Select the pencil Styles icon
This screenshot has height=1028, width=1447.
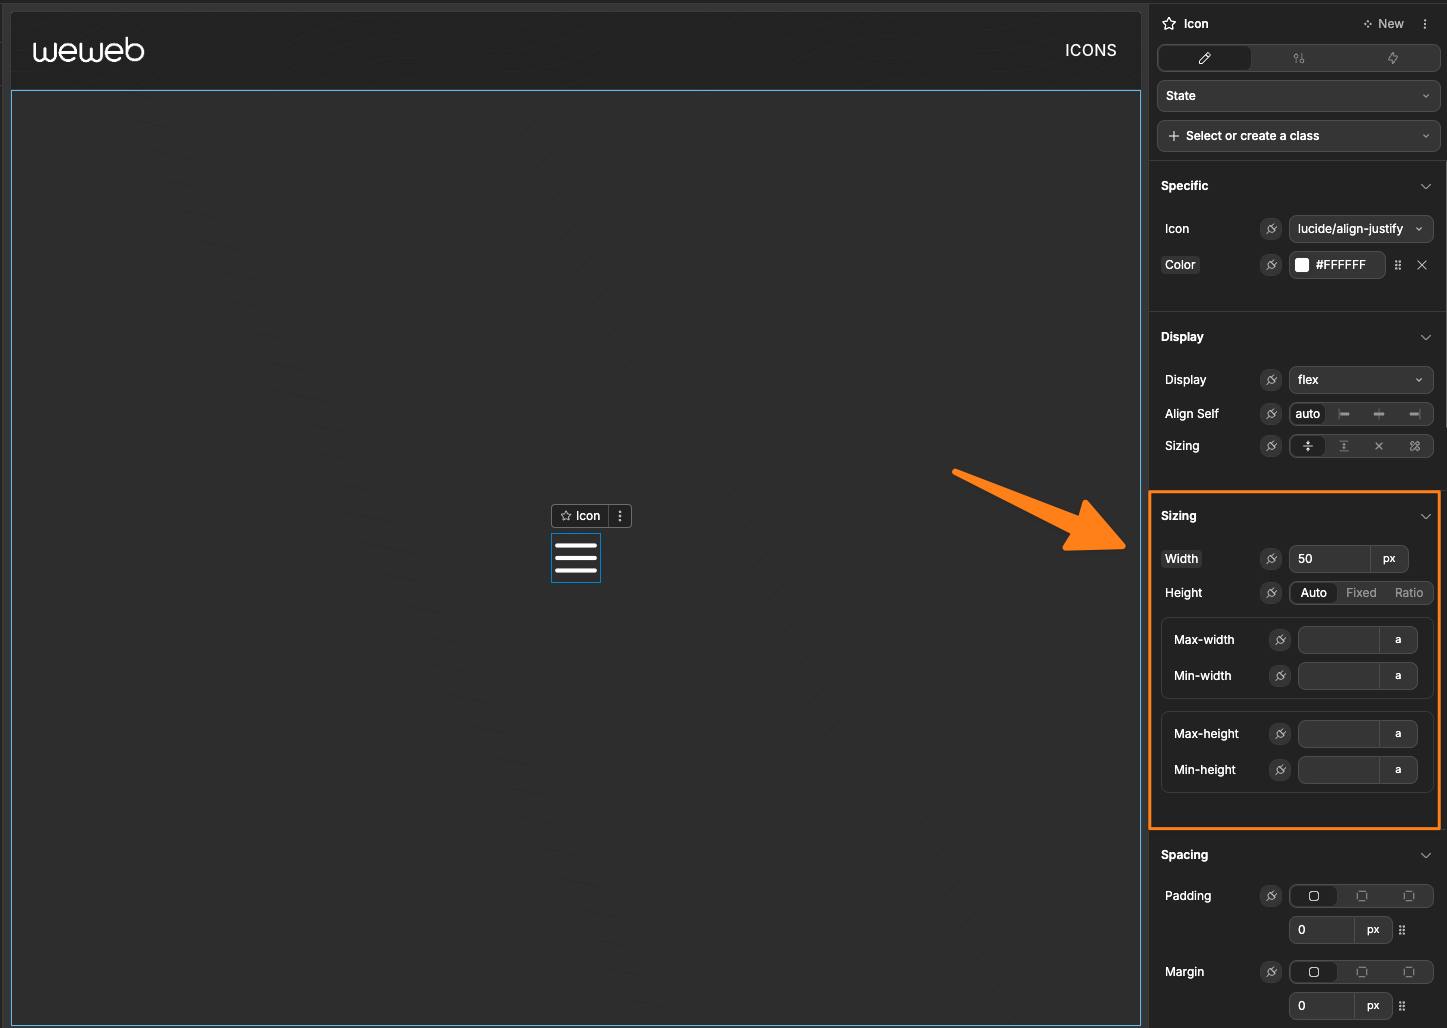pos(1204,58)
